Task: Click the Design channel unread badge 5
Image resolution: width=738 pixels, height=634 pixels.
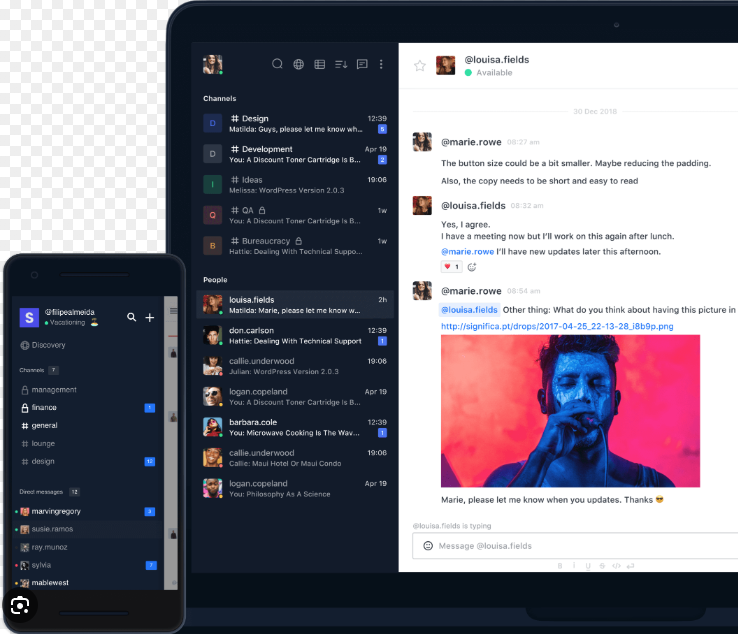Action: click(382, 129)
